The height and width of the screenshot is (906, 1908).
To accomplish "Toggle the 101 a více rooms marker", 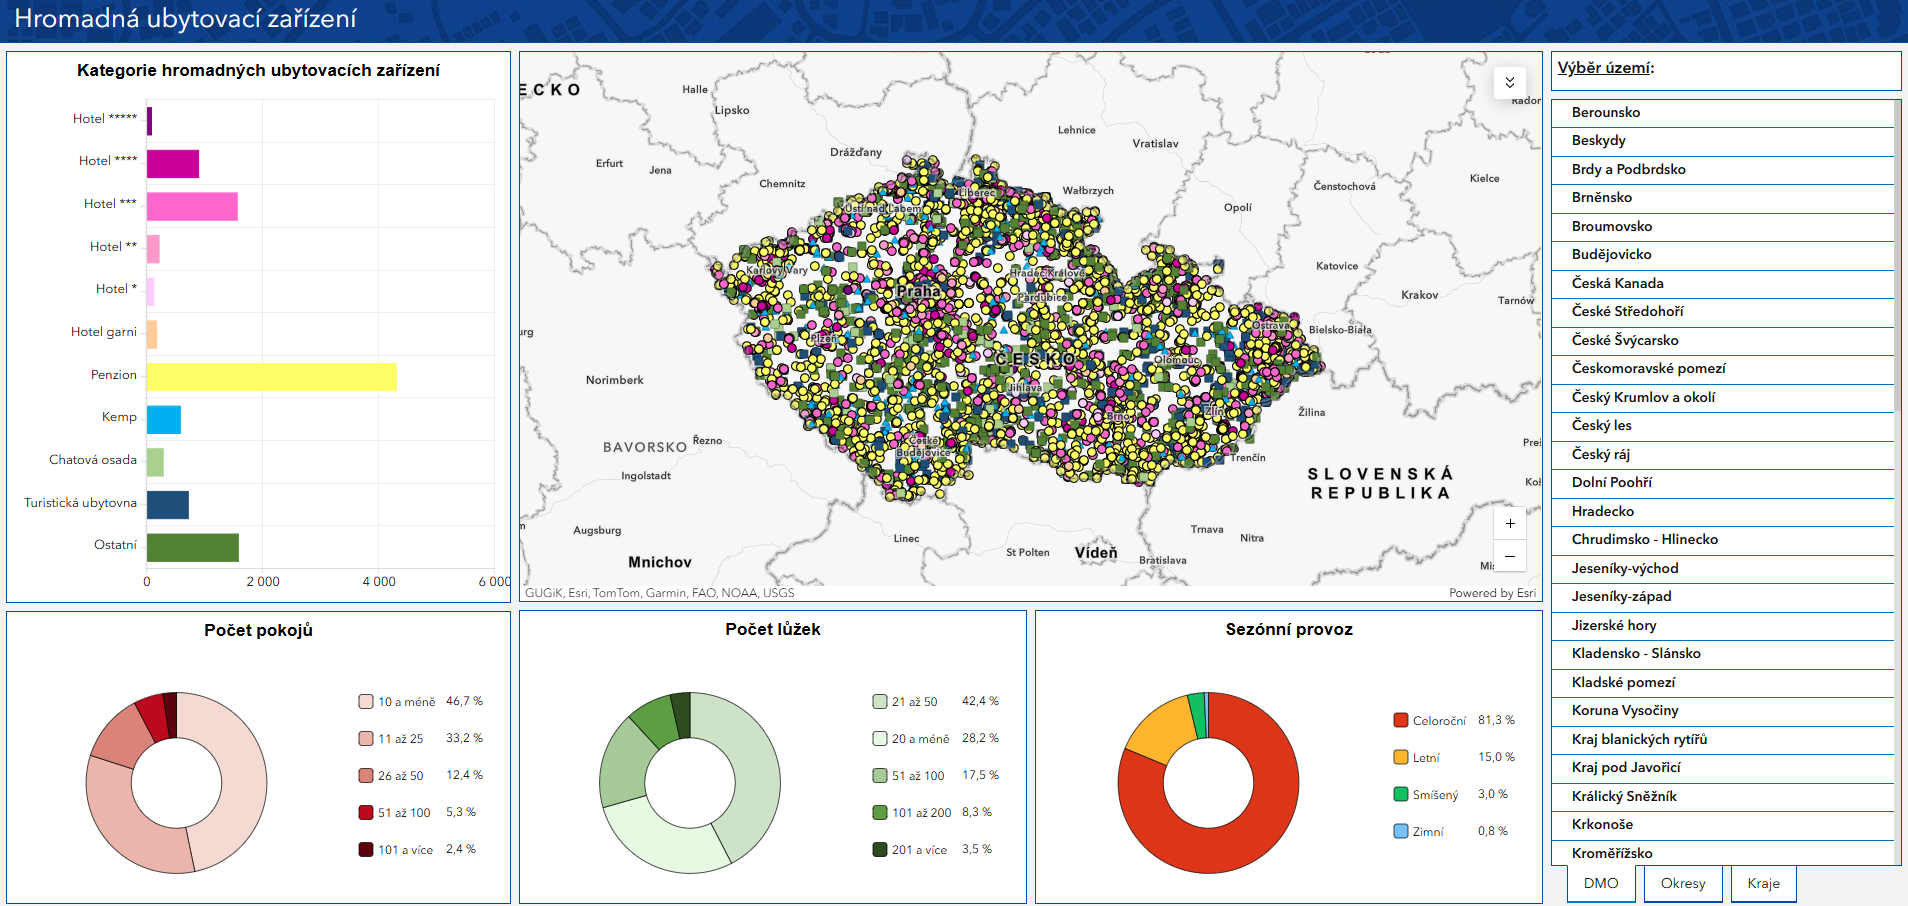I will click(x=366, y=849).
